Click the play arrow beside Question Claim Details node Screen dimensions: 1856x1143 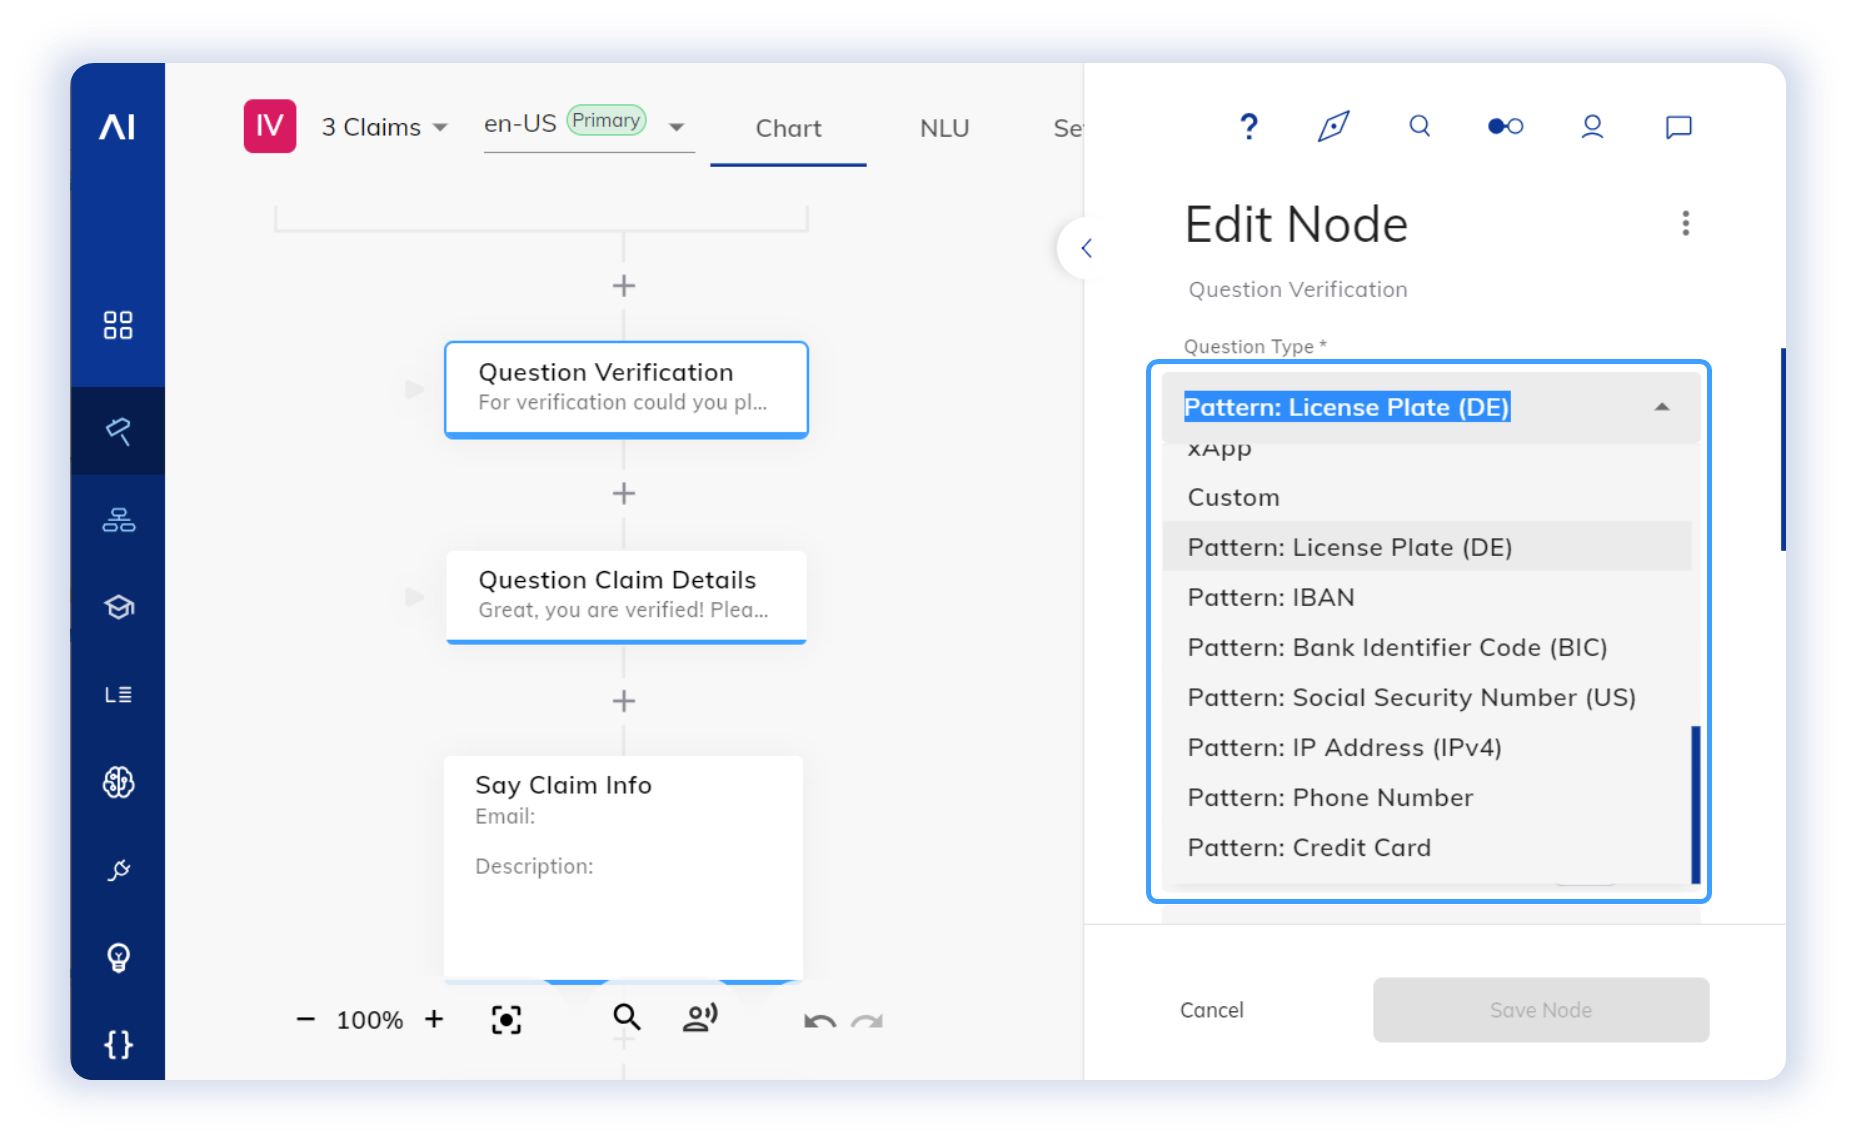point(414,597)
